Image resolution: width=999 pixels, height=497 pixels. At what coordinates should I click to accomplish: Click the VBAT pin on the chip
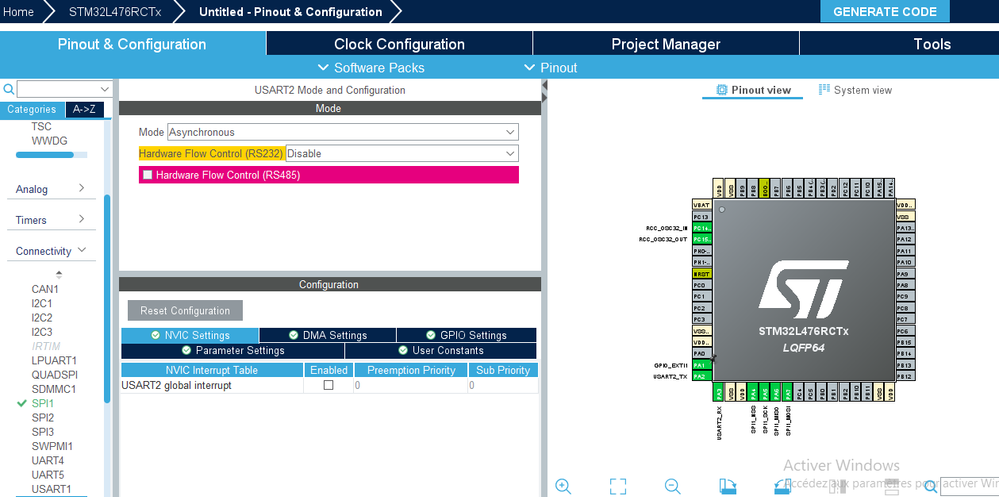701,205
